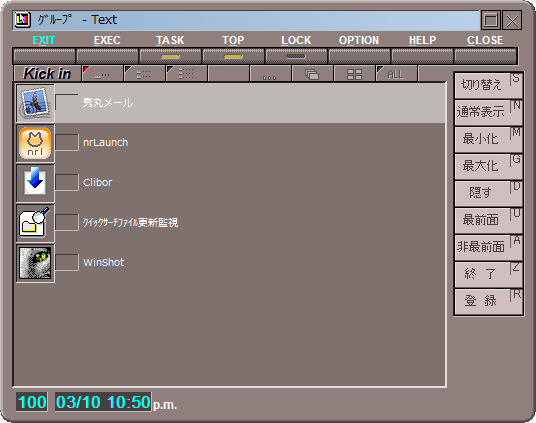Select the nrLaunch list entry text

[x=106, y=143]
